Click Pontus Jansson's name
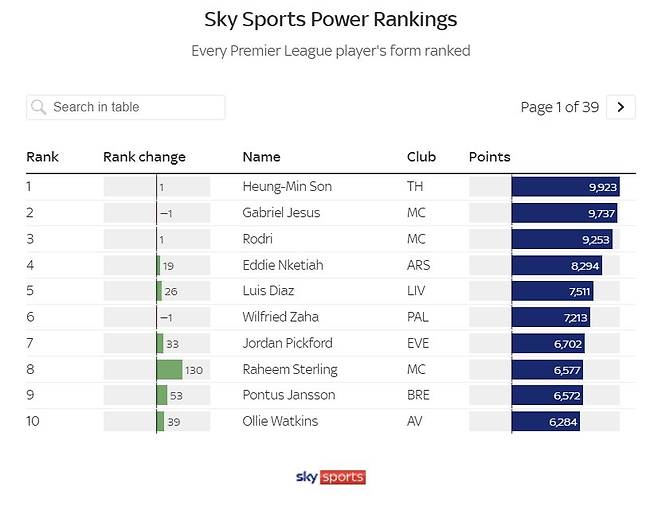Image resolution: width=658 pixels, height=514 pixels. (x=289, y=395)
